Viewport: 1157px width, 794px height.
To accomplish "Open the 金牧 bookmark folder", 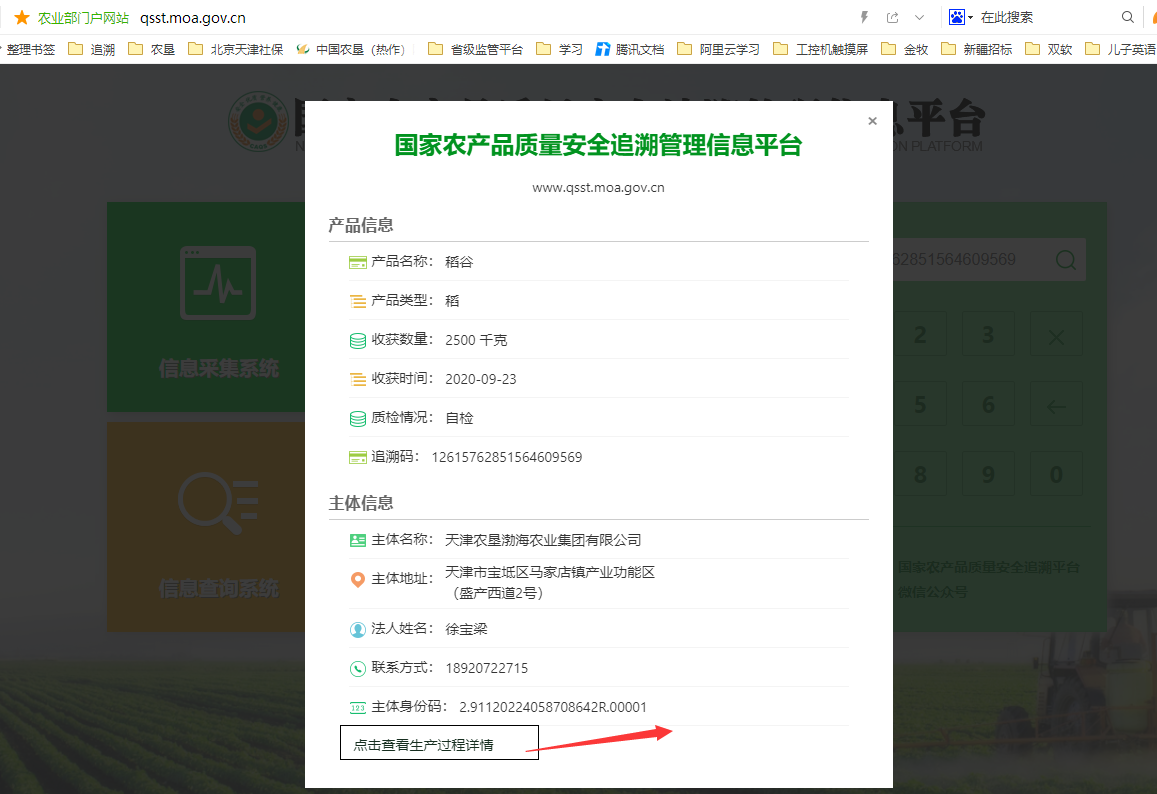I will tap(905, 49).
